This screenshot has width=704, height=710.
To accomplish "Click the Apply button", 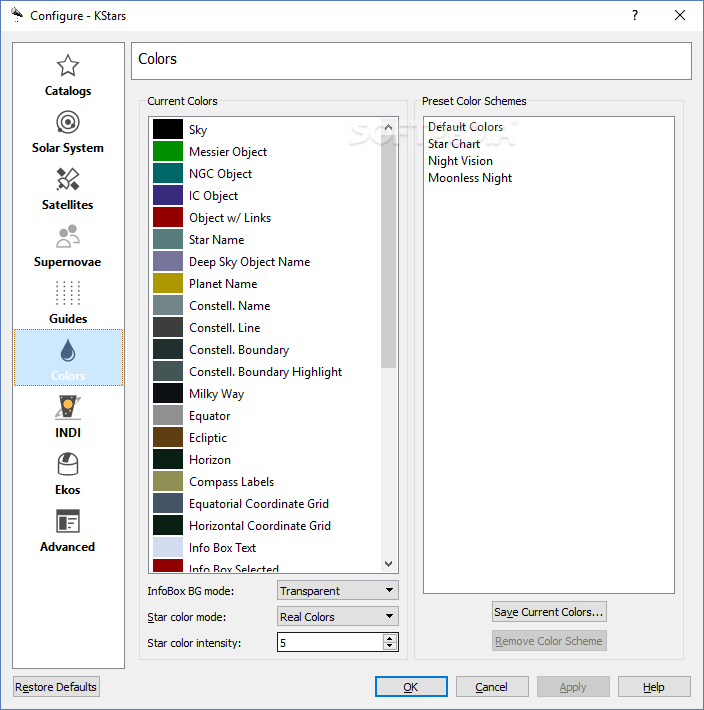I will [x=573, y=687].
